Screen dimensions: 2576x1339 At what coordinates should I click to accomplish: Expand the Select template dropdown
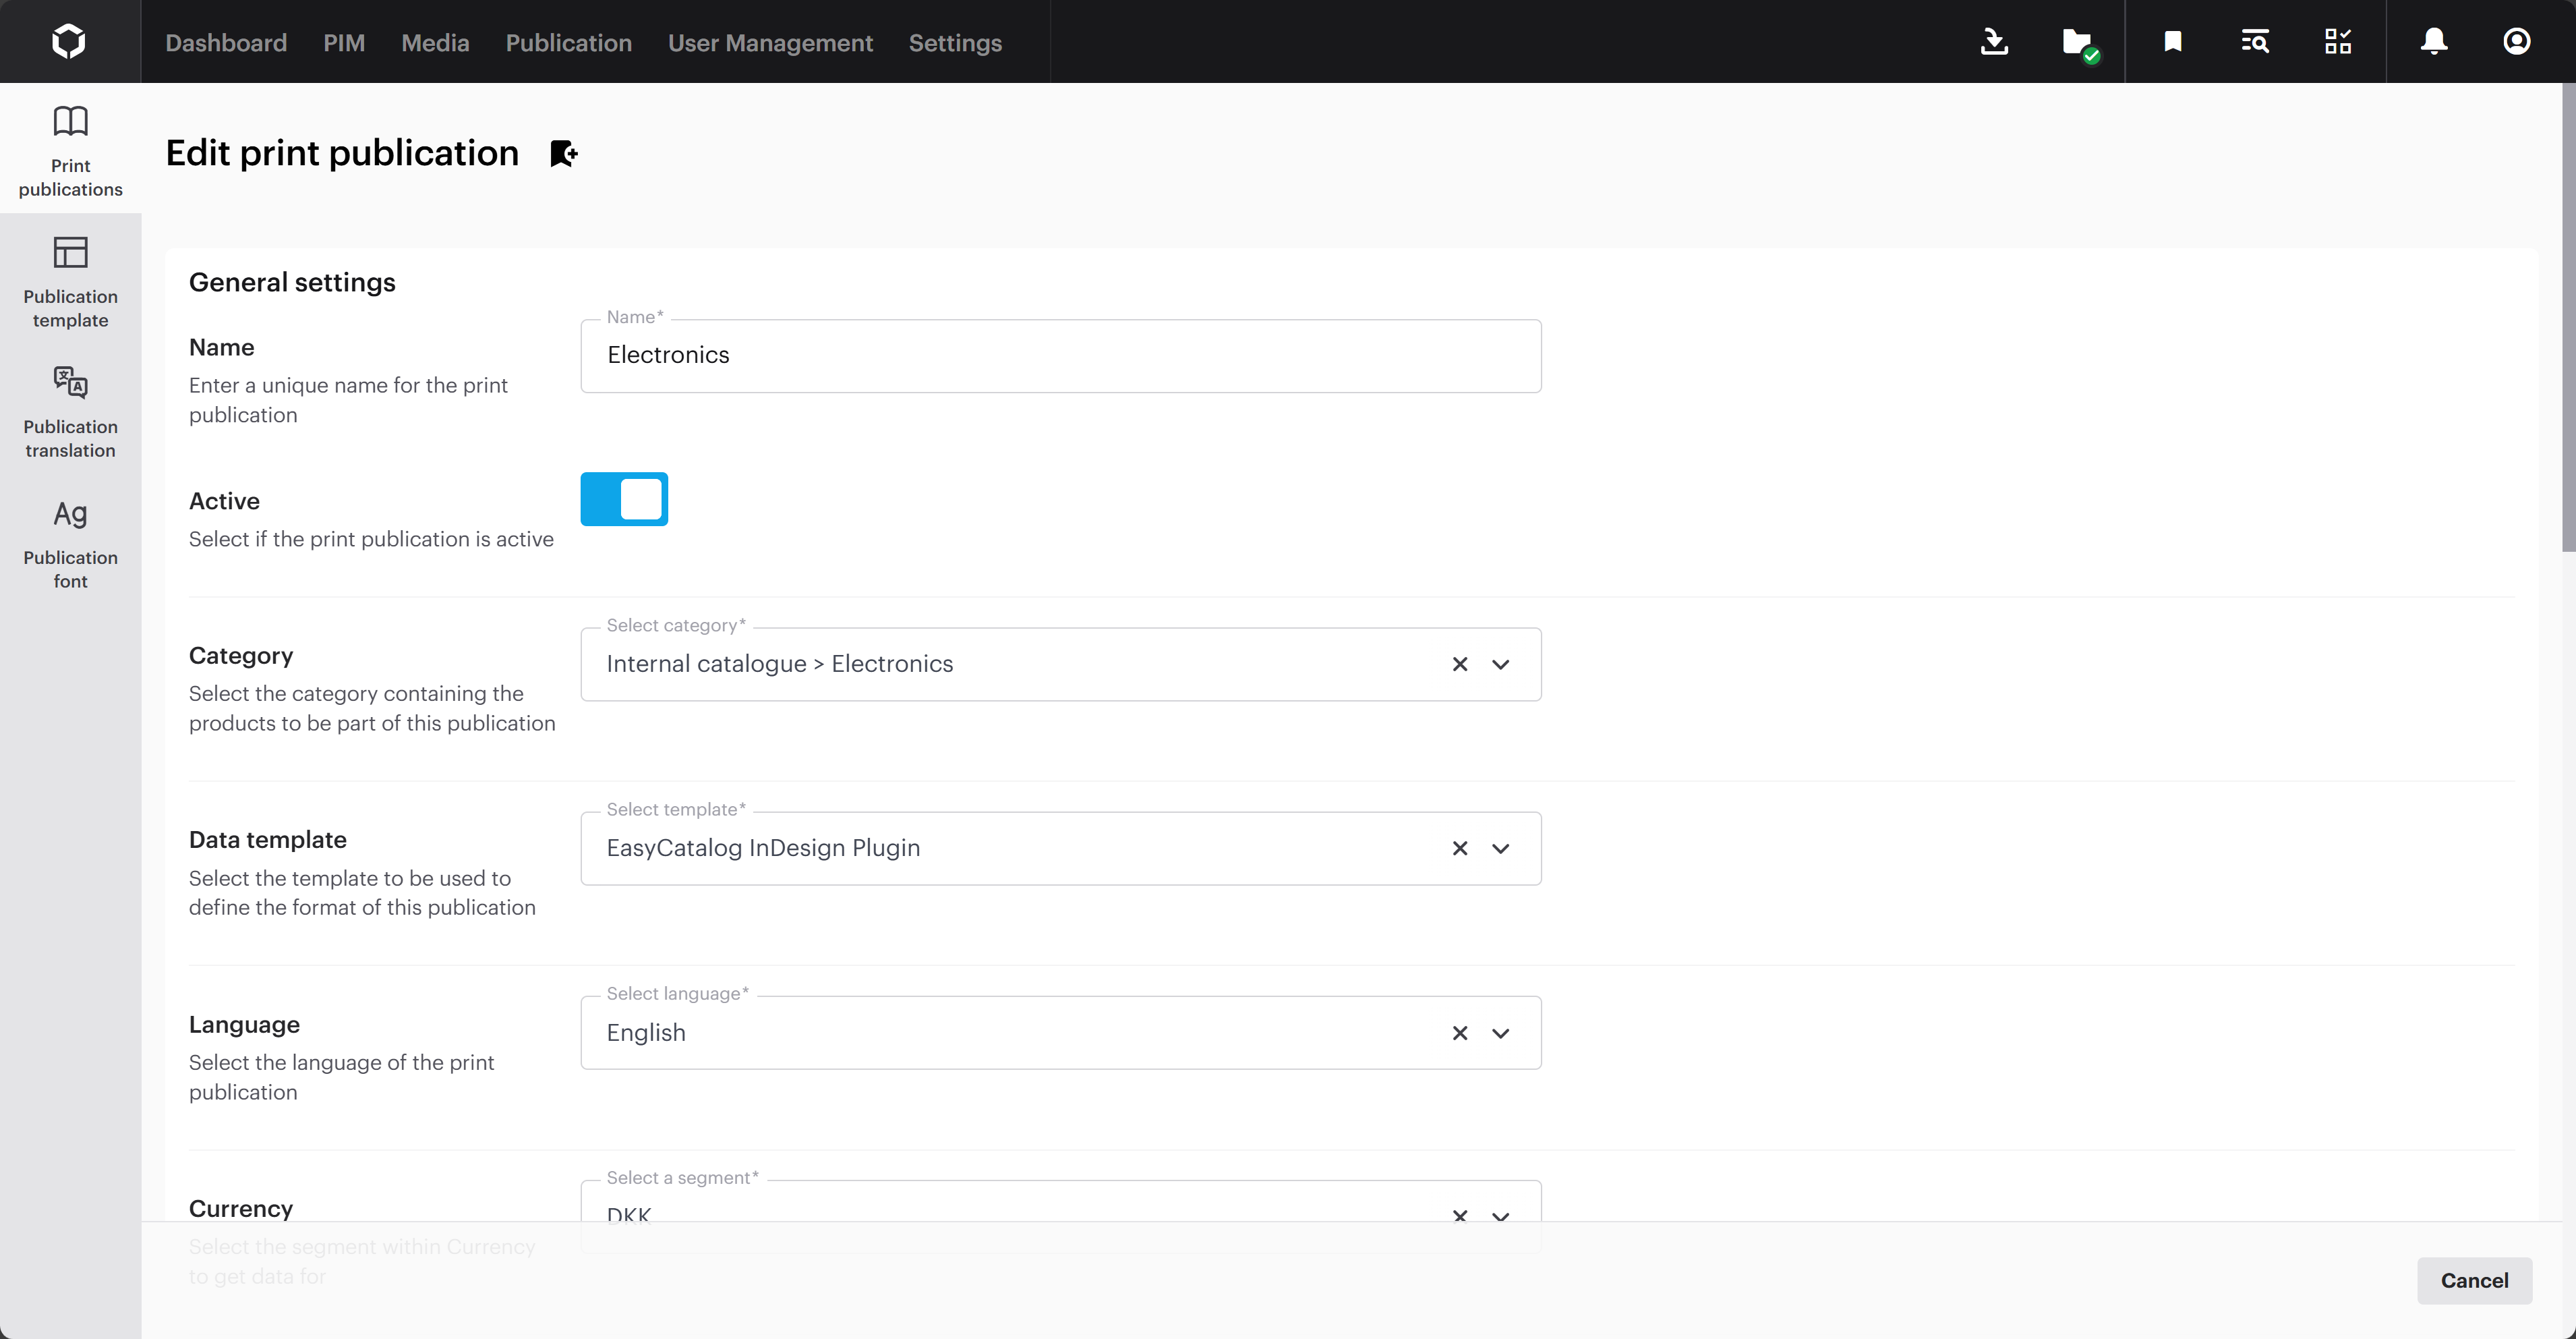click(1501, 848)
